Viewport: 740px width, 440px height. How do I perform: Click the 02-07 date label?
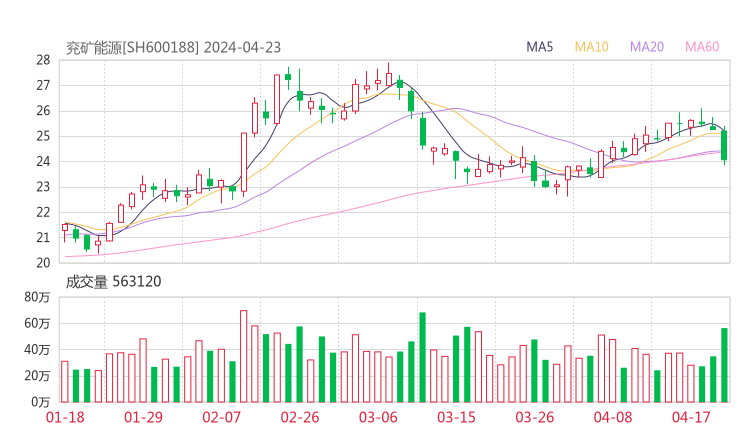(221, 417)
